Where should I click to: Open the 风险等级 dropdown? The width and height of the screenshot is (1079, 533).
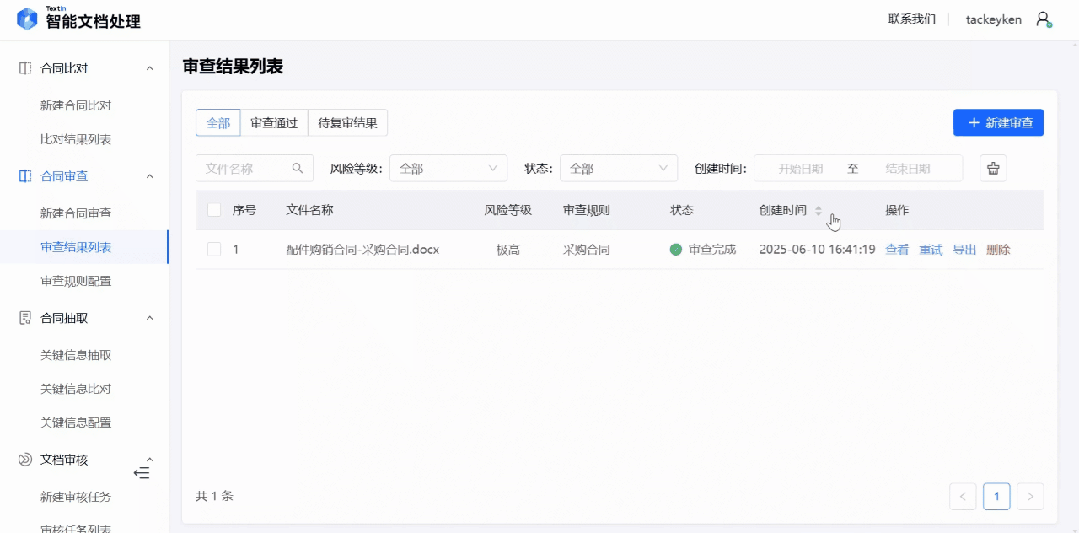pos(448,169)
